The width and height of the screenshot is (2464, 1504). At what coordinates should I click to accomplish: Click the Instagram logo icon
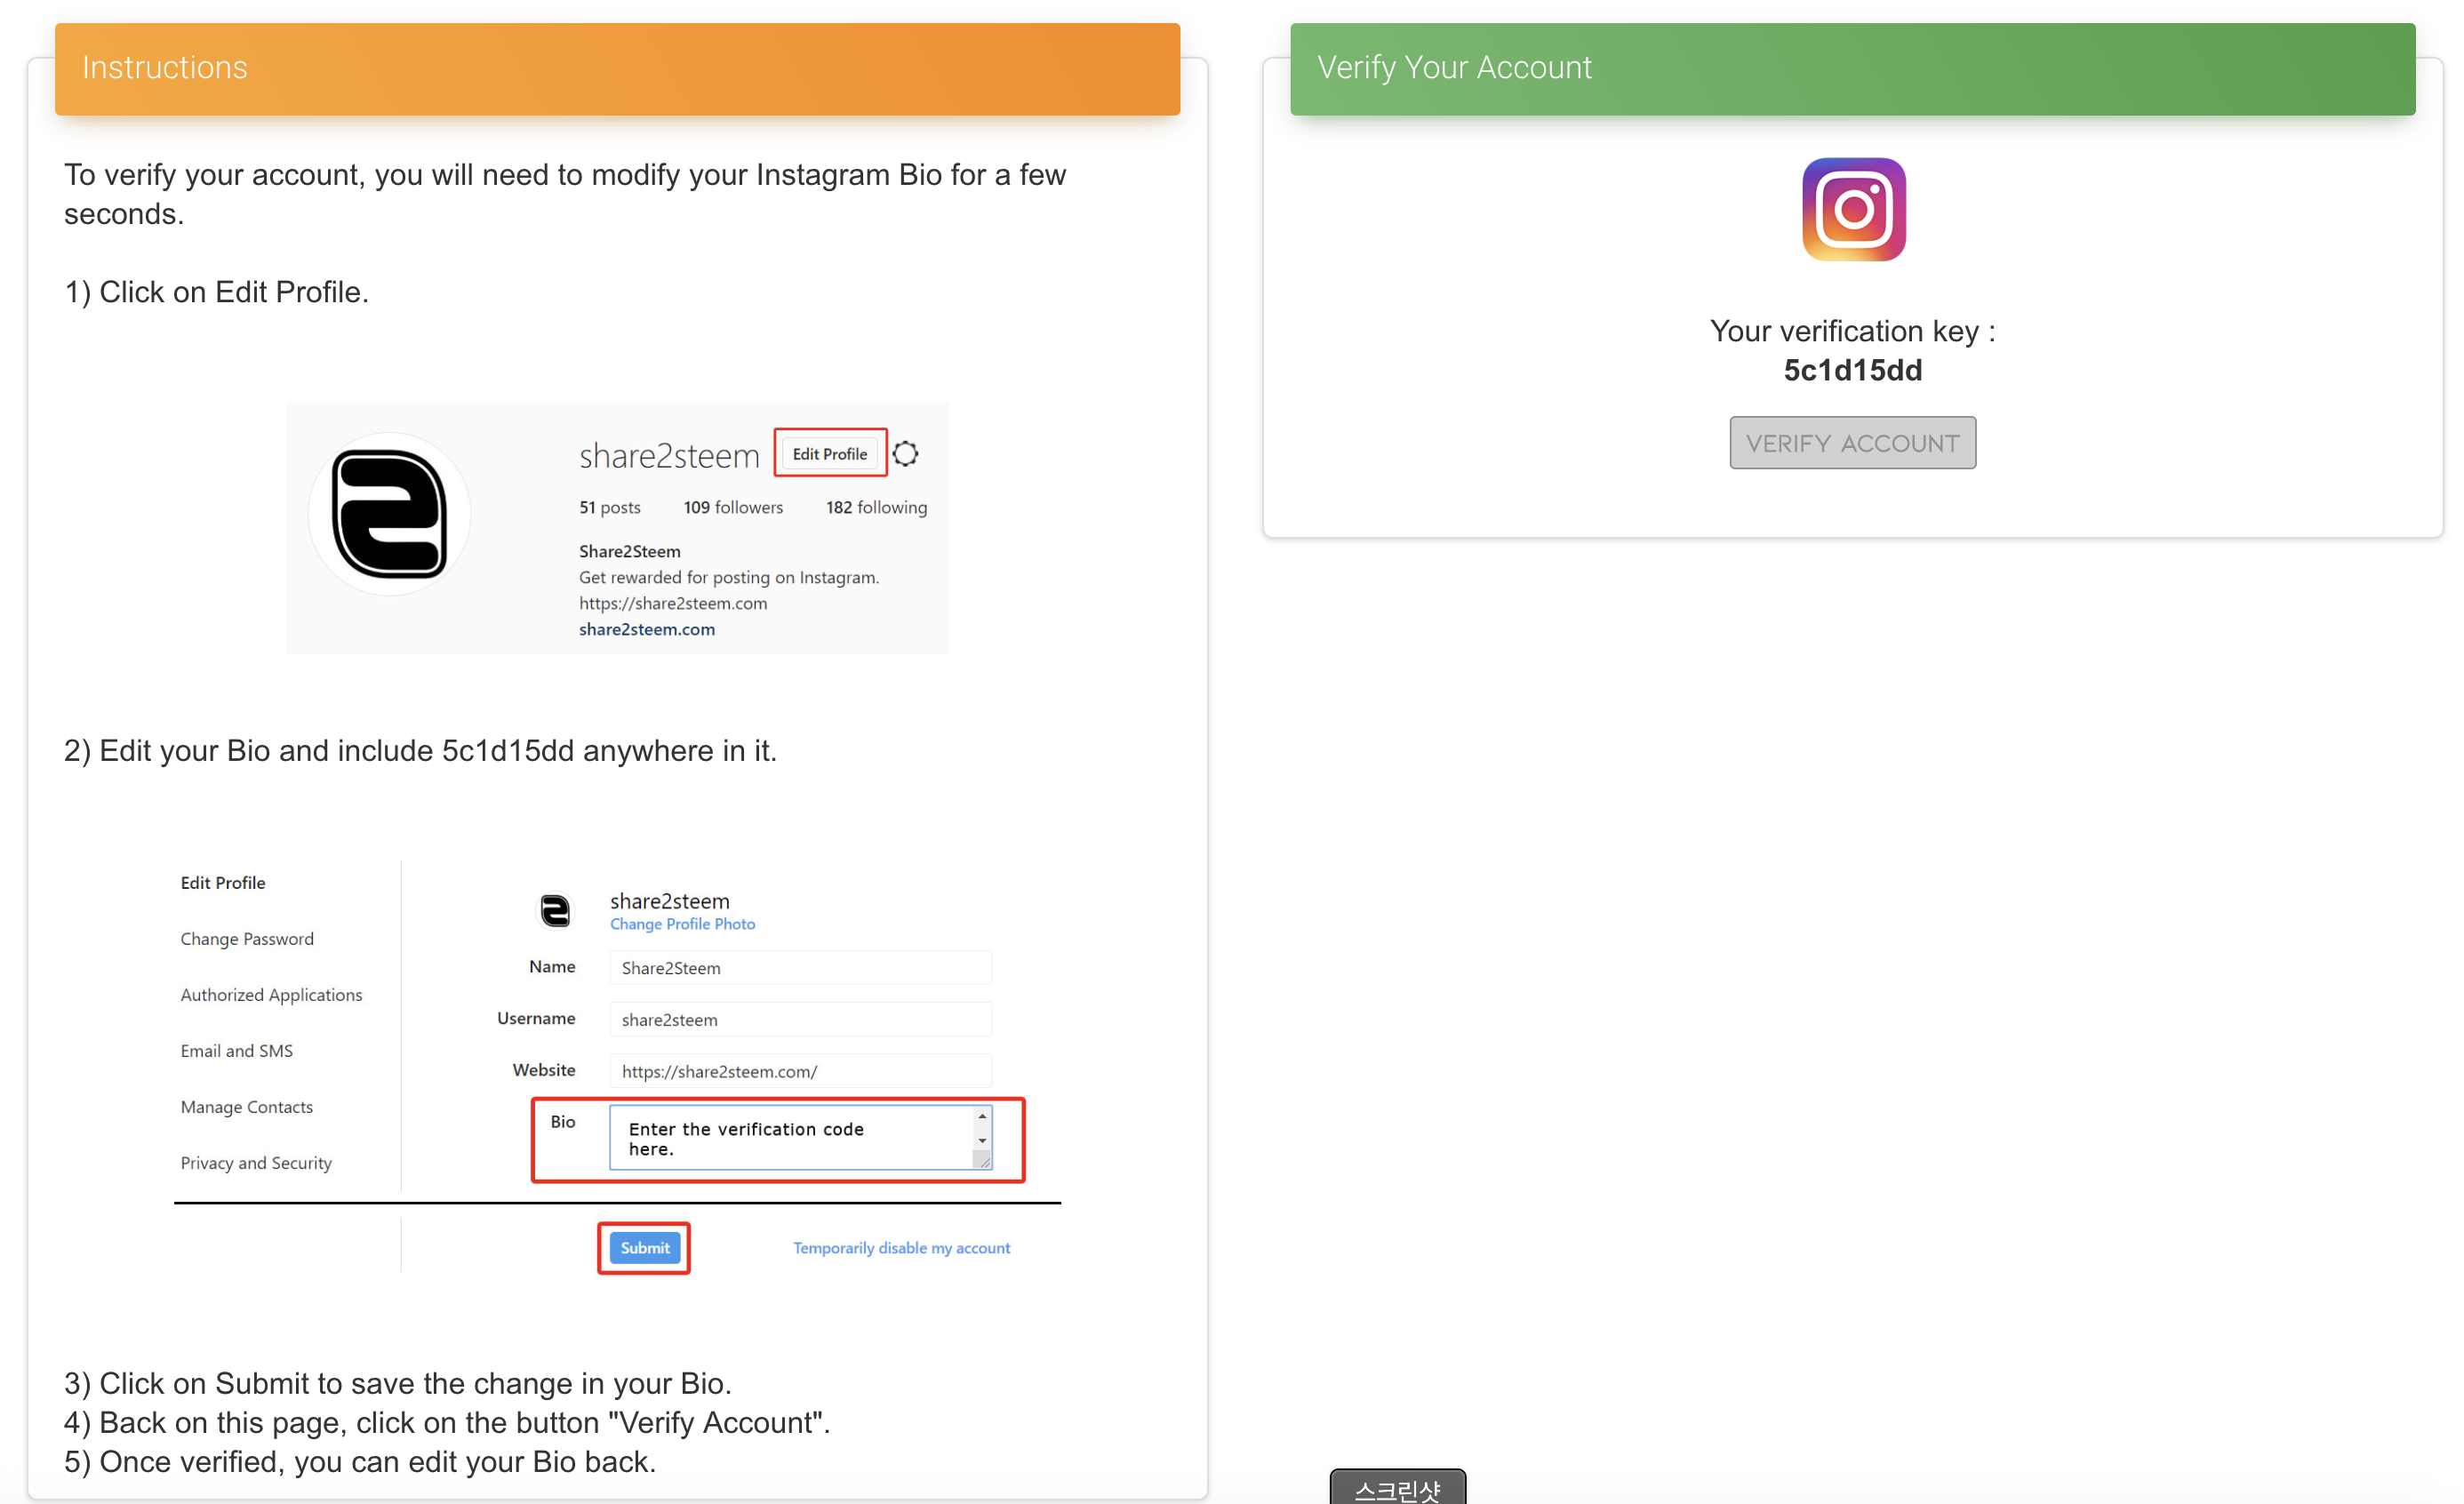click(x=1853, y=209)
